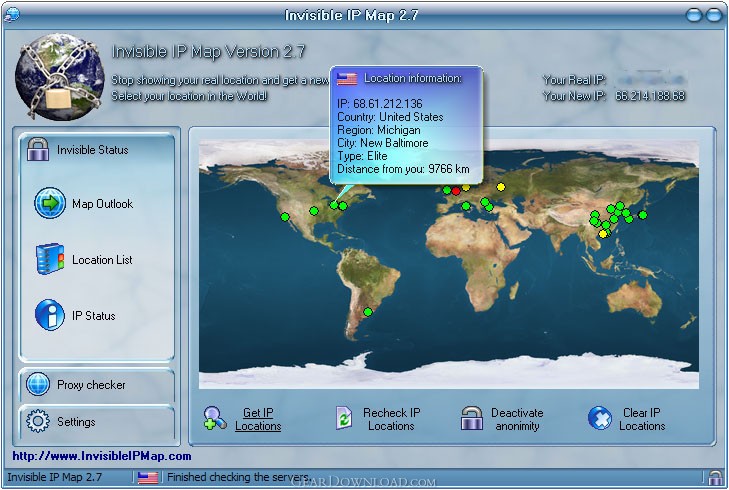This screenshot has height=490, width=729.
Task: Click the padlock icon beside Invisible Status
Action: pyautogui.click(x=38, y=149)
